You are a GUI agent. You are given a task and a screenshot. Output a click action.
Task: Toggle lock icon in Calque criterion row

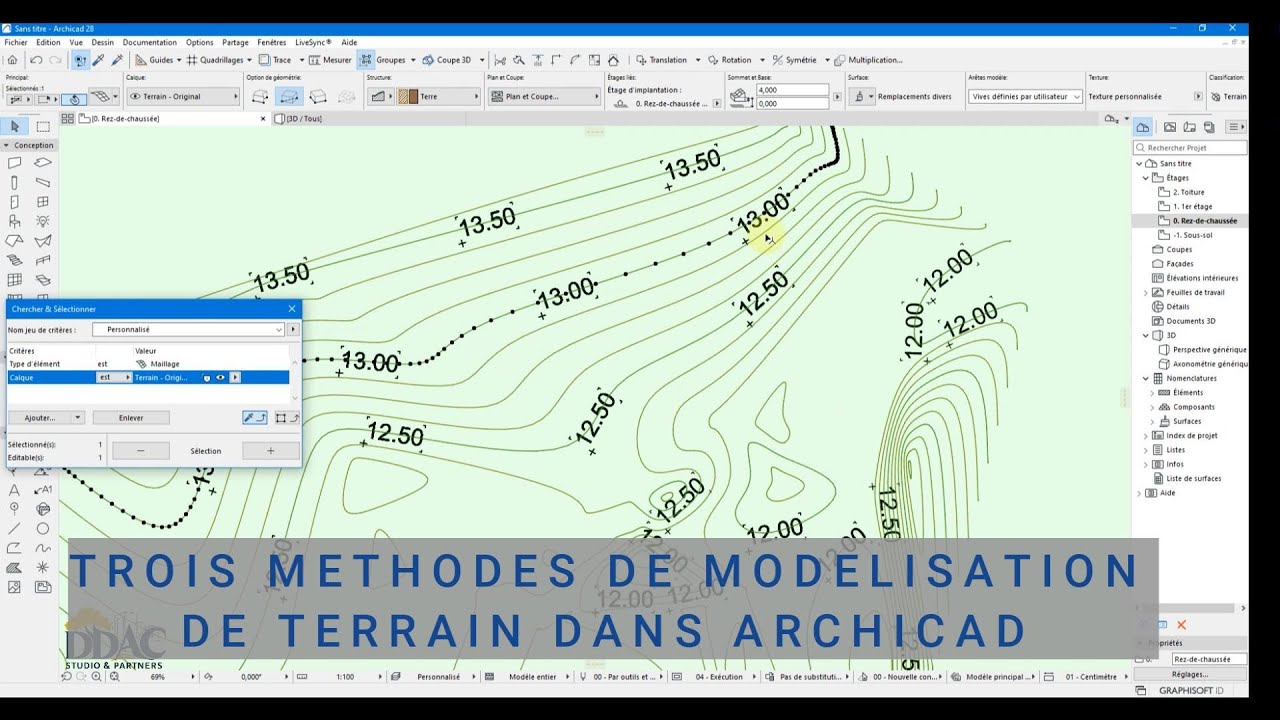(x=207, y=377)
